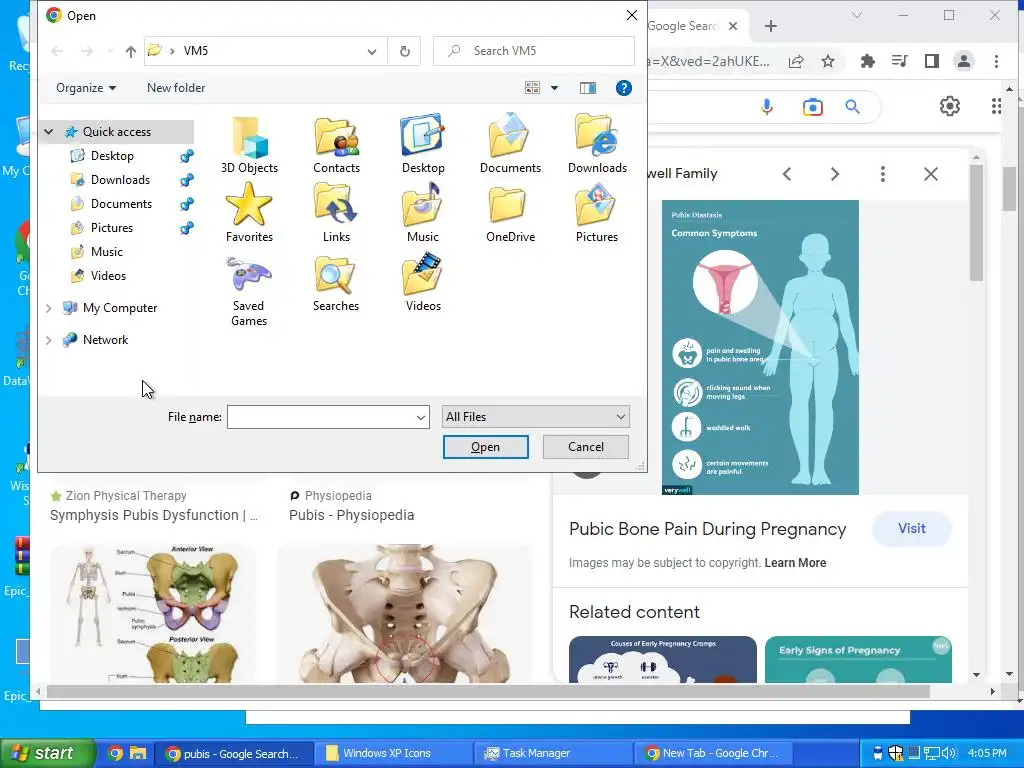This screenshot has height=768, width=1024.
Task: Click the Pubis Diastasis preview image
Action: tap(760, 347)
